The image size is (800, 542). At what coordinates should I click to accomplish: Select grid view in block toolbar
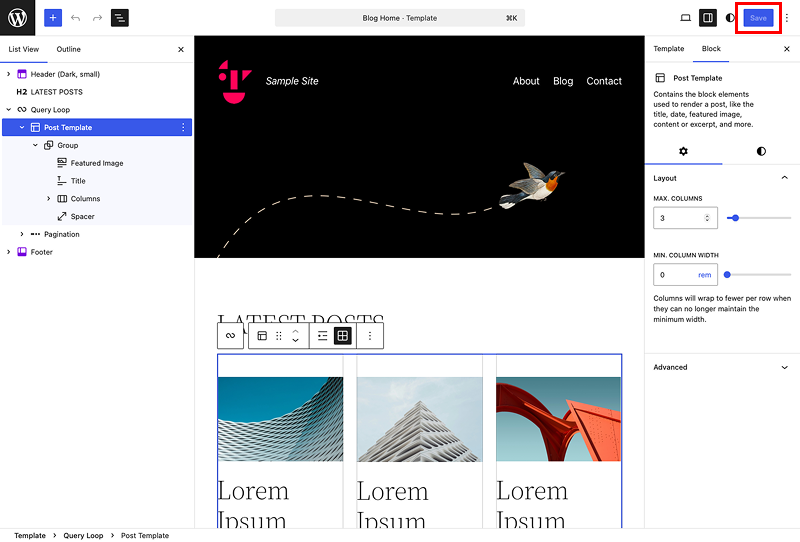click(x=343, y=336)
